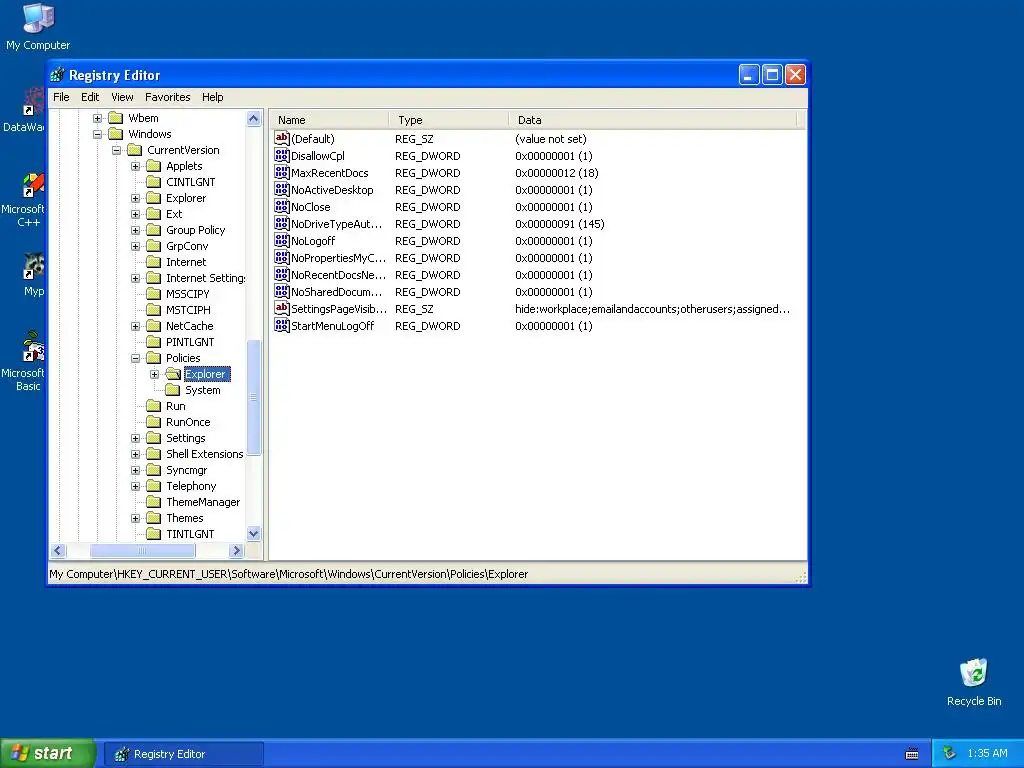This screenshot has width=1024, height=768.
Task: Click the System key folder icon
Action: click(172, 390)
